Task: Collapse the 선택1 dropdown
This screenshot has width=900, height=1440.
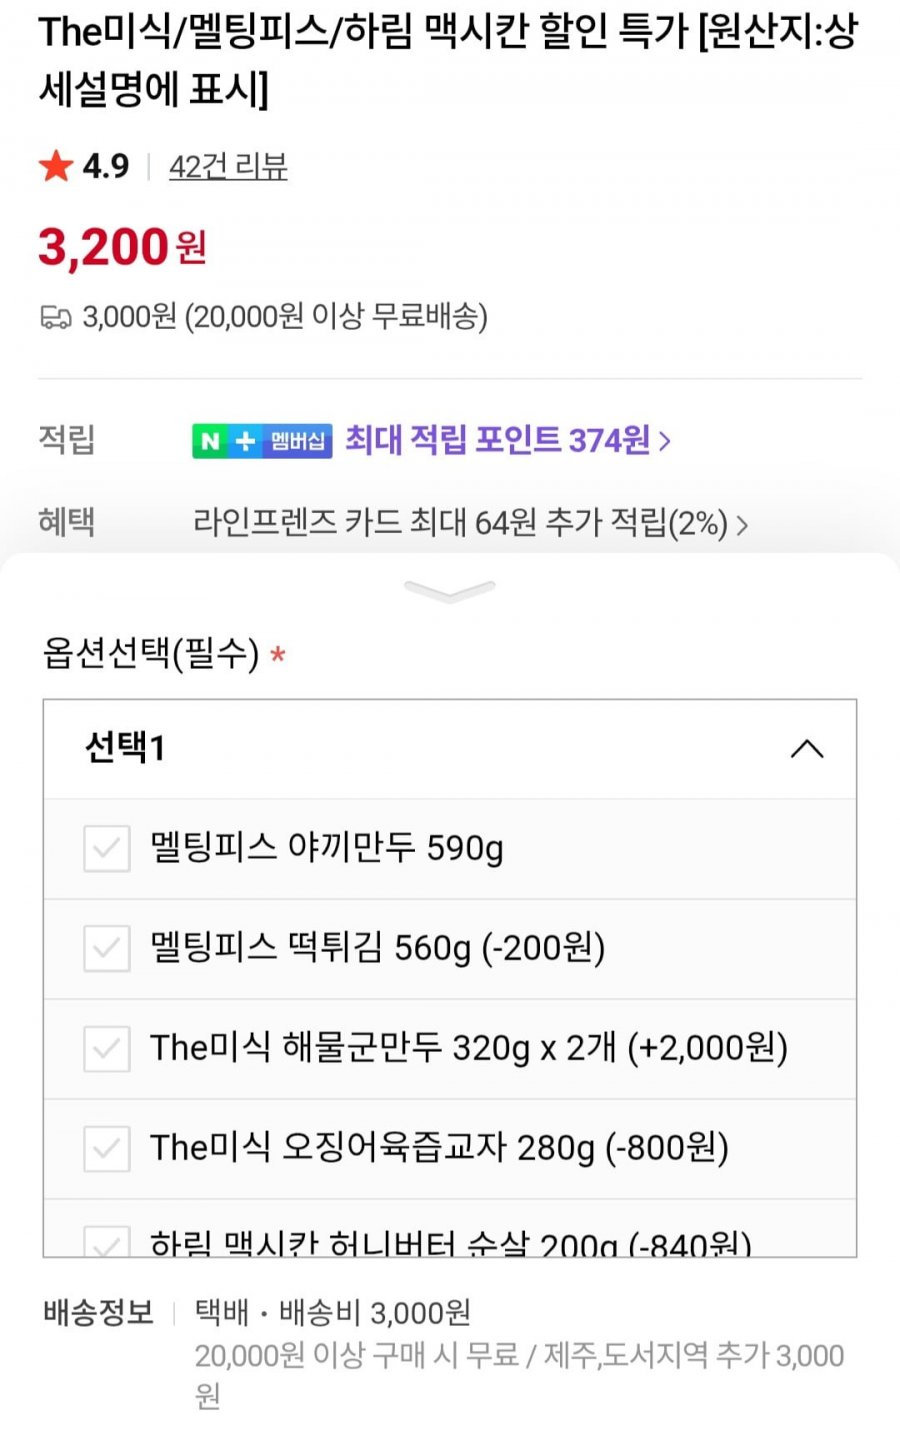Action: [806, 749]
